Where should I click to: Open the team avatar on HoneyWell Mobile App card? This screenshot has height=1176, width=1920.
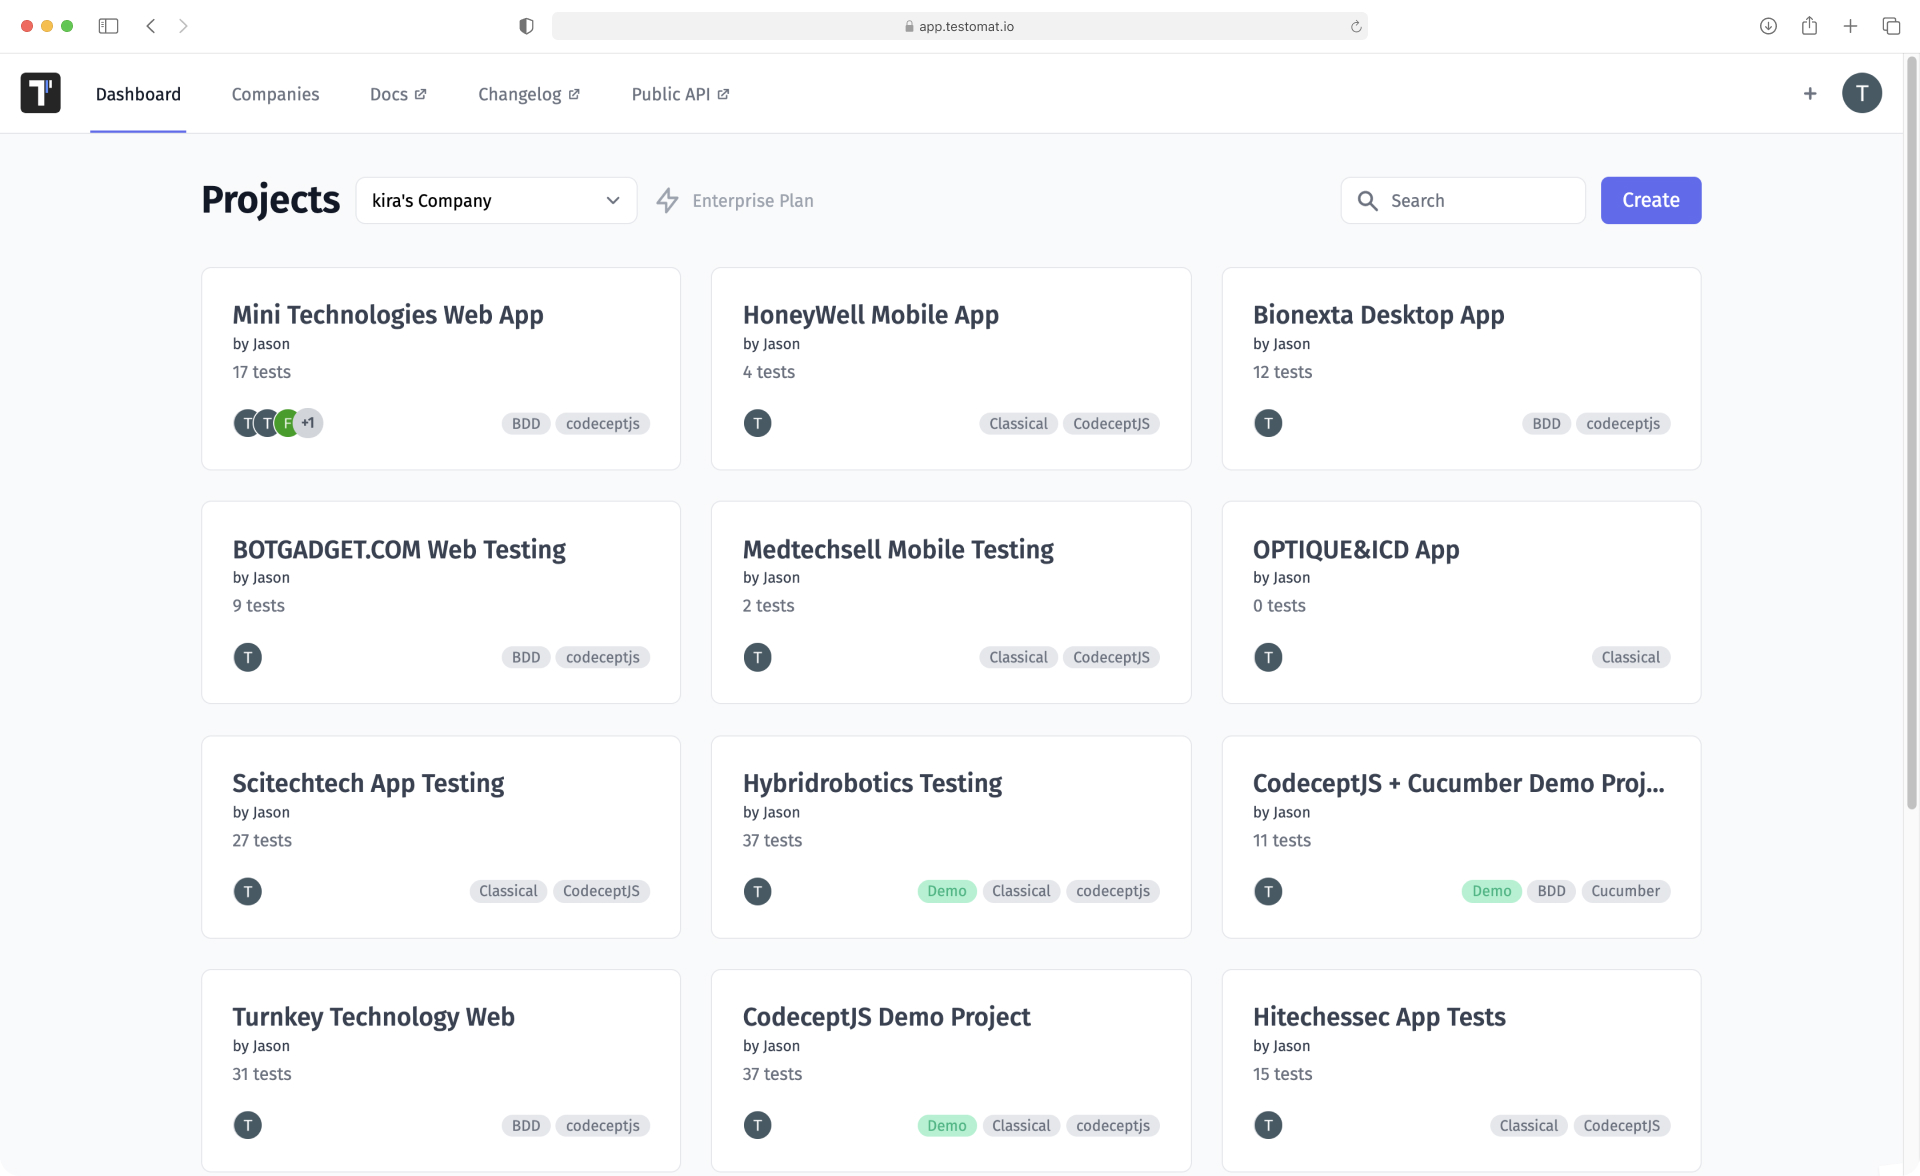click(757, 422)
